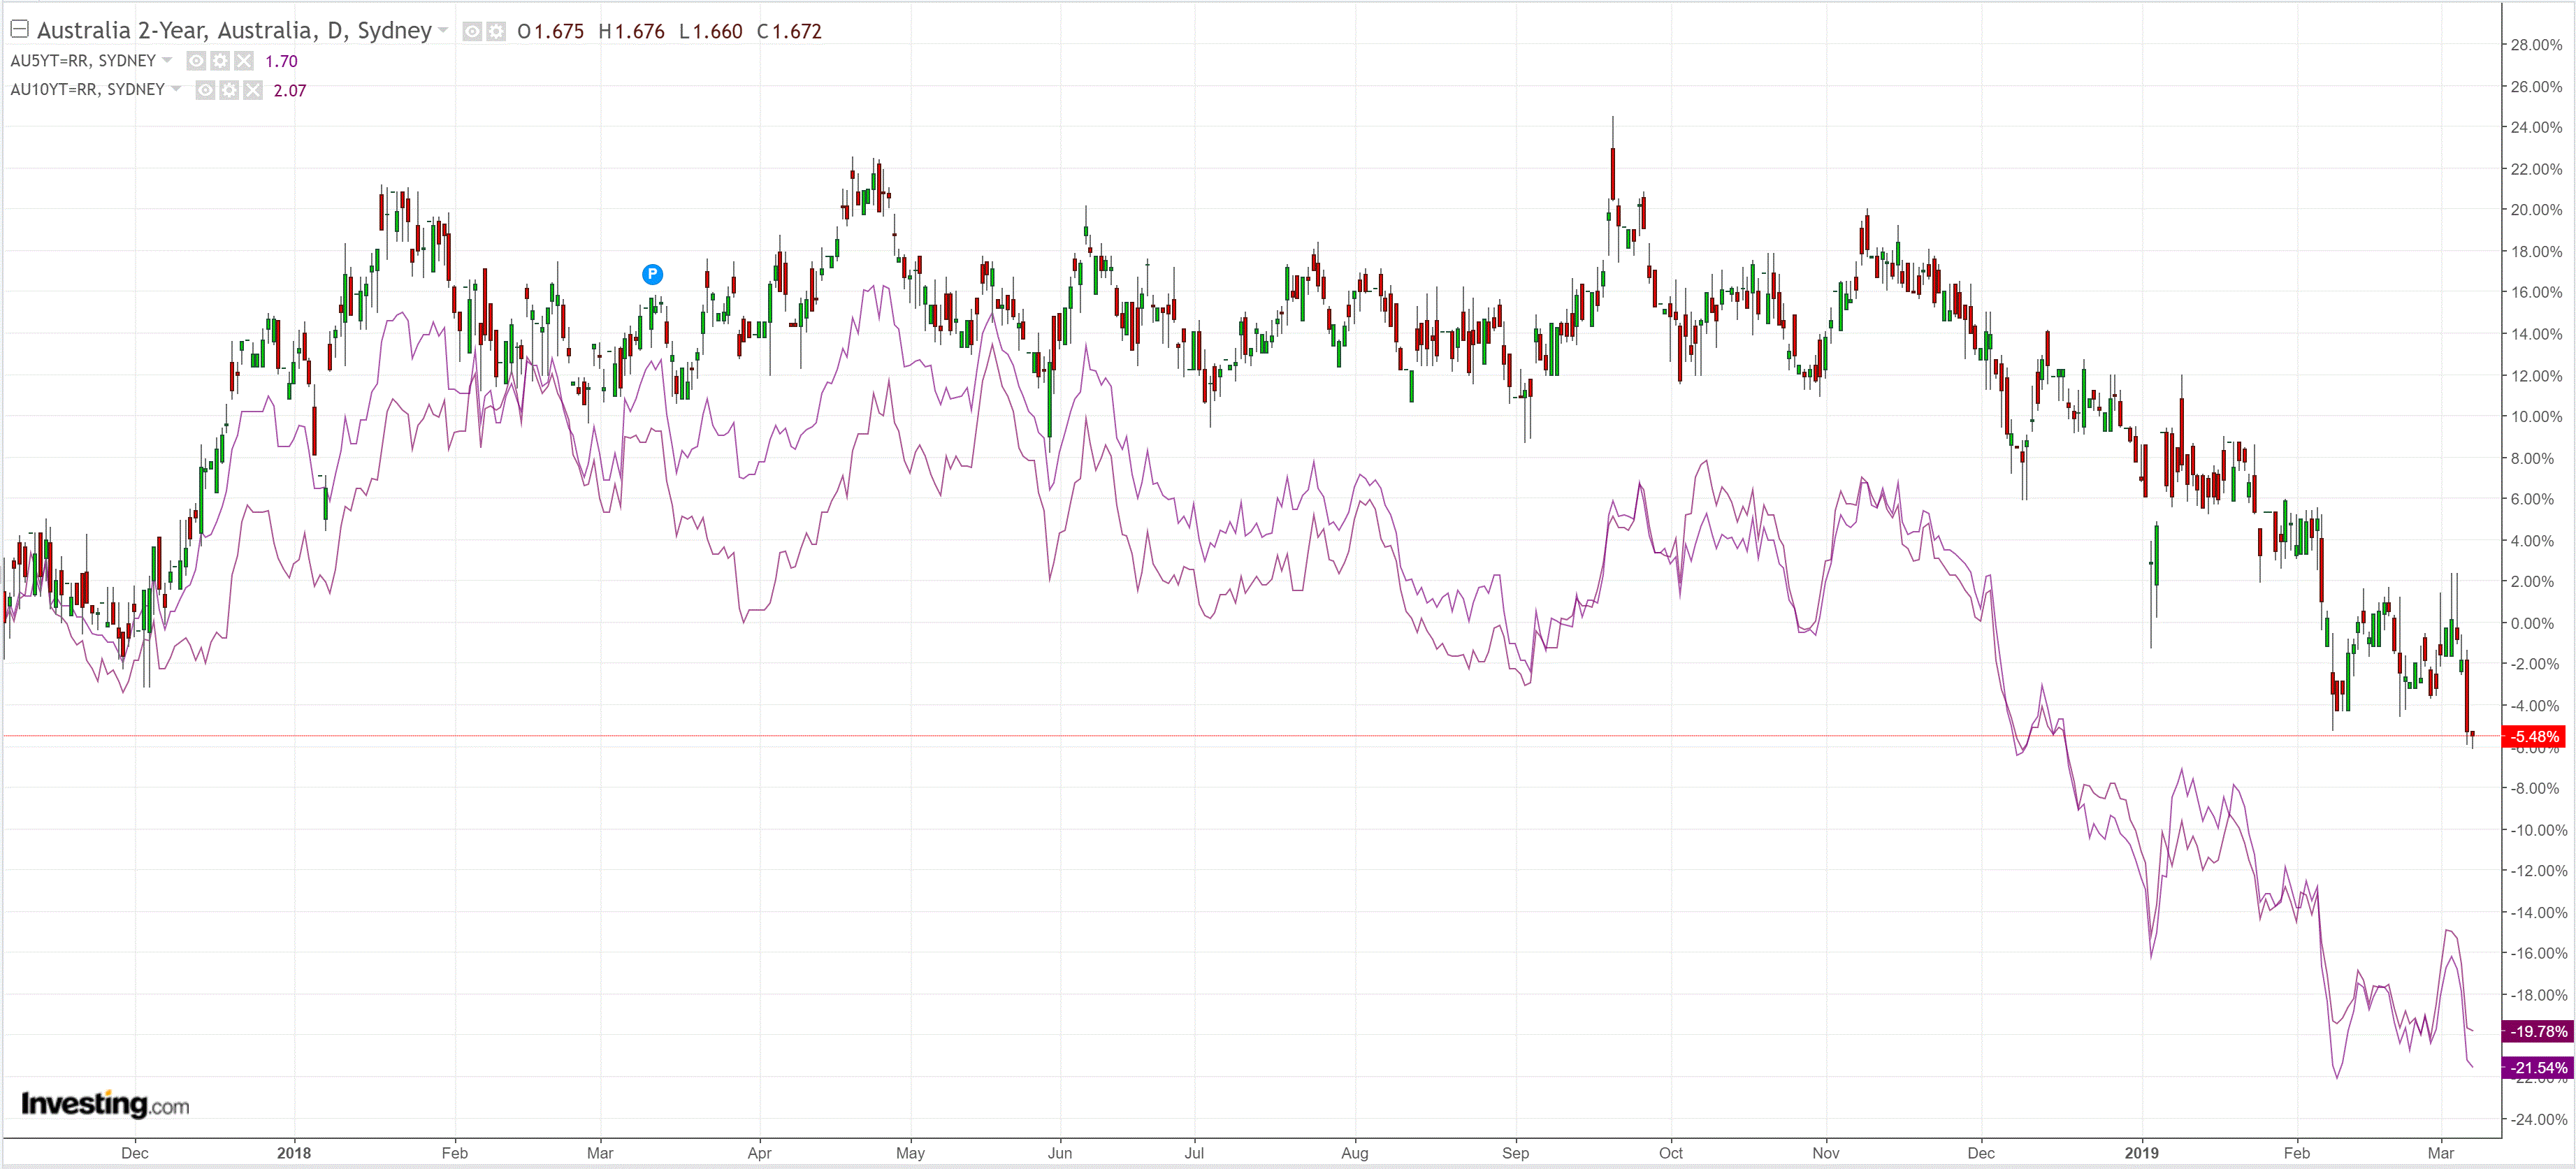
Task: Open Australia 2-Year series dropdown arrow
Action: click(x=443, y=30)
